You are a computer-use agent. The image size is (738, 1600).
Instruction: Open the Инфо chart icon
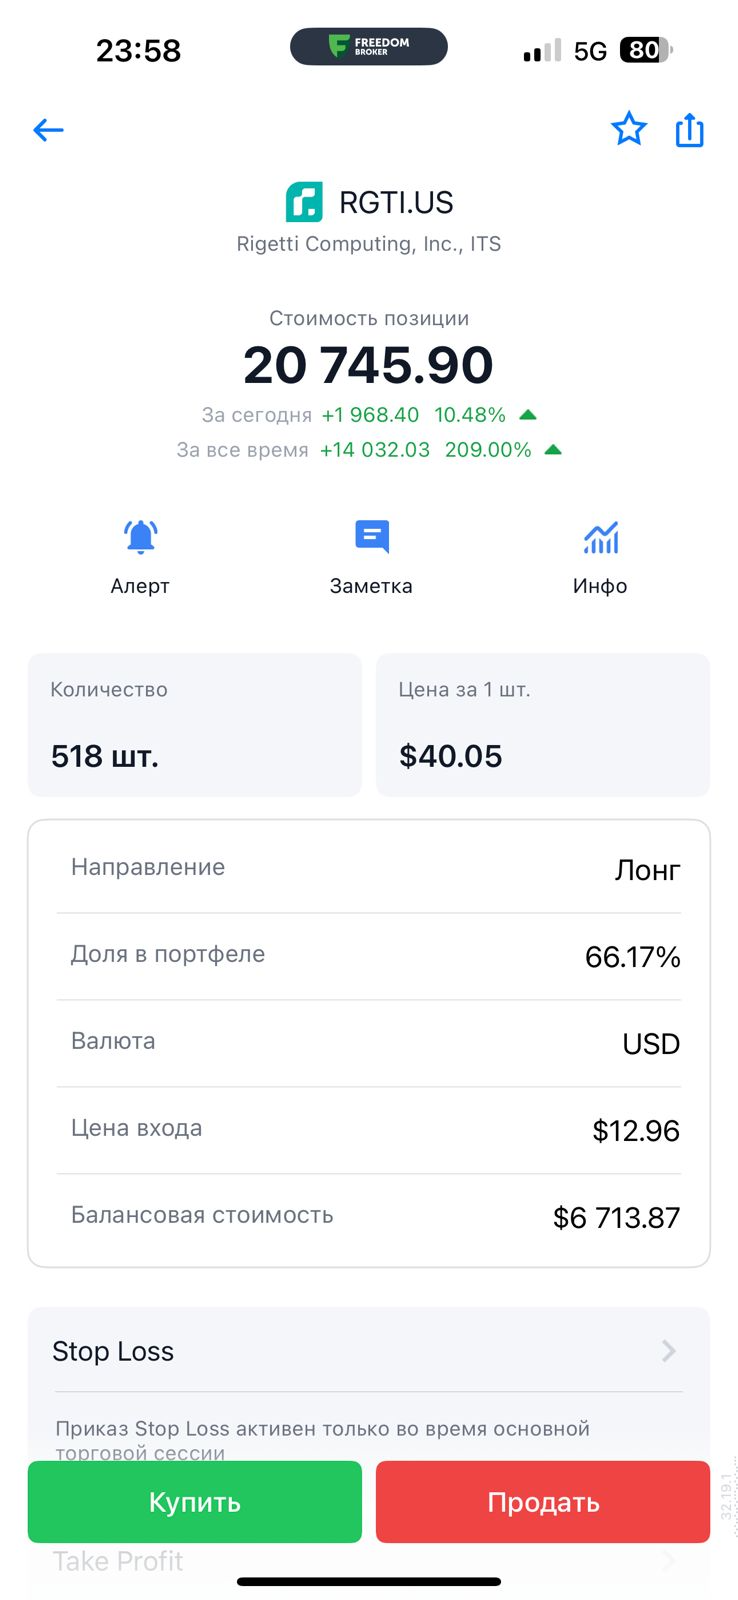coord(600,538)
